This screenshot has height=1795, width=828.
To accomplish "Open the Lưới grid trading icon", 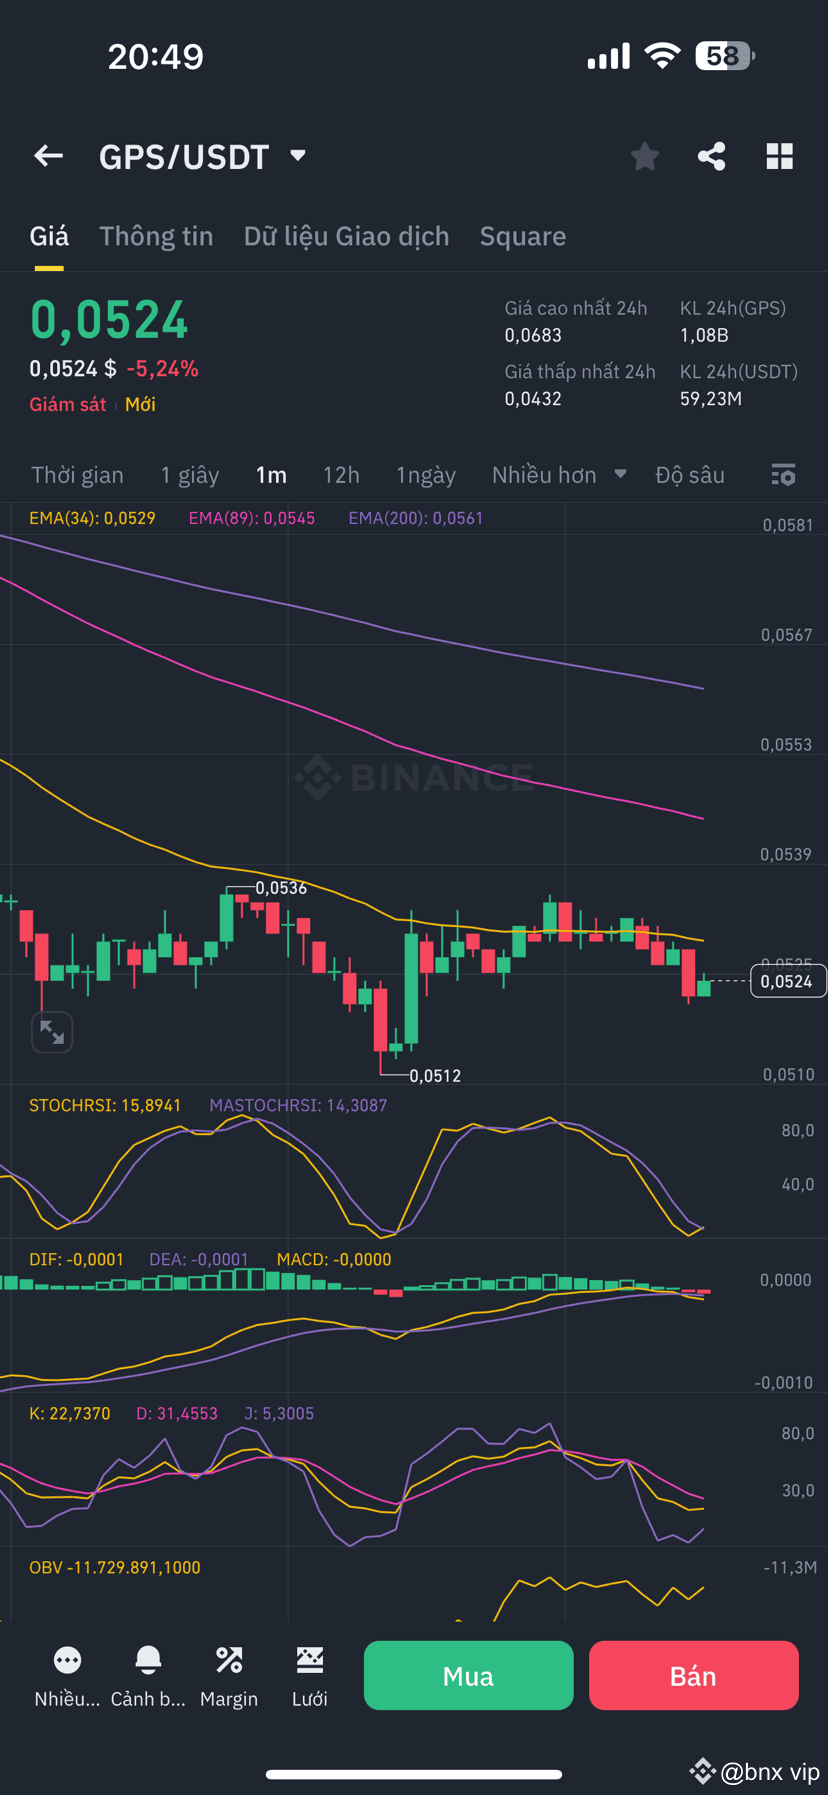I will point(310,1661).
